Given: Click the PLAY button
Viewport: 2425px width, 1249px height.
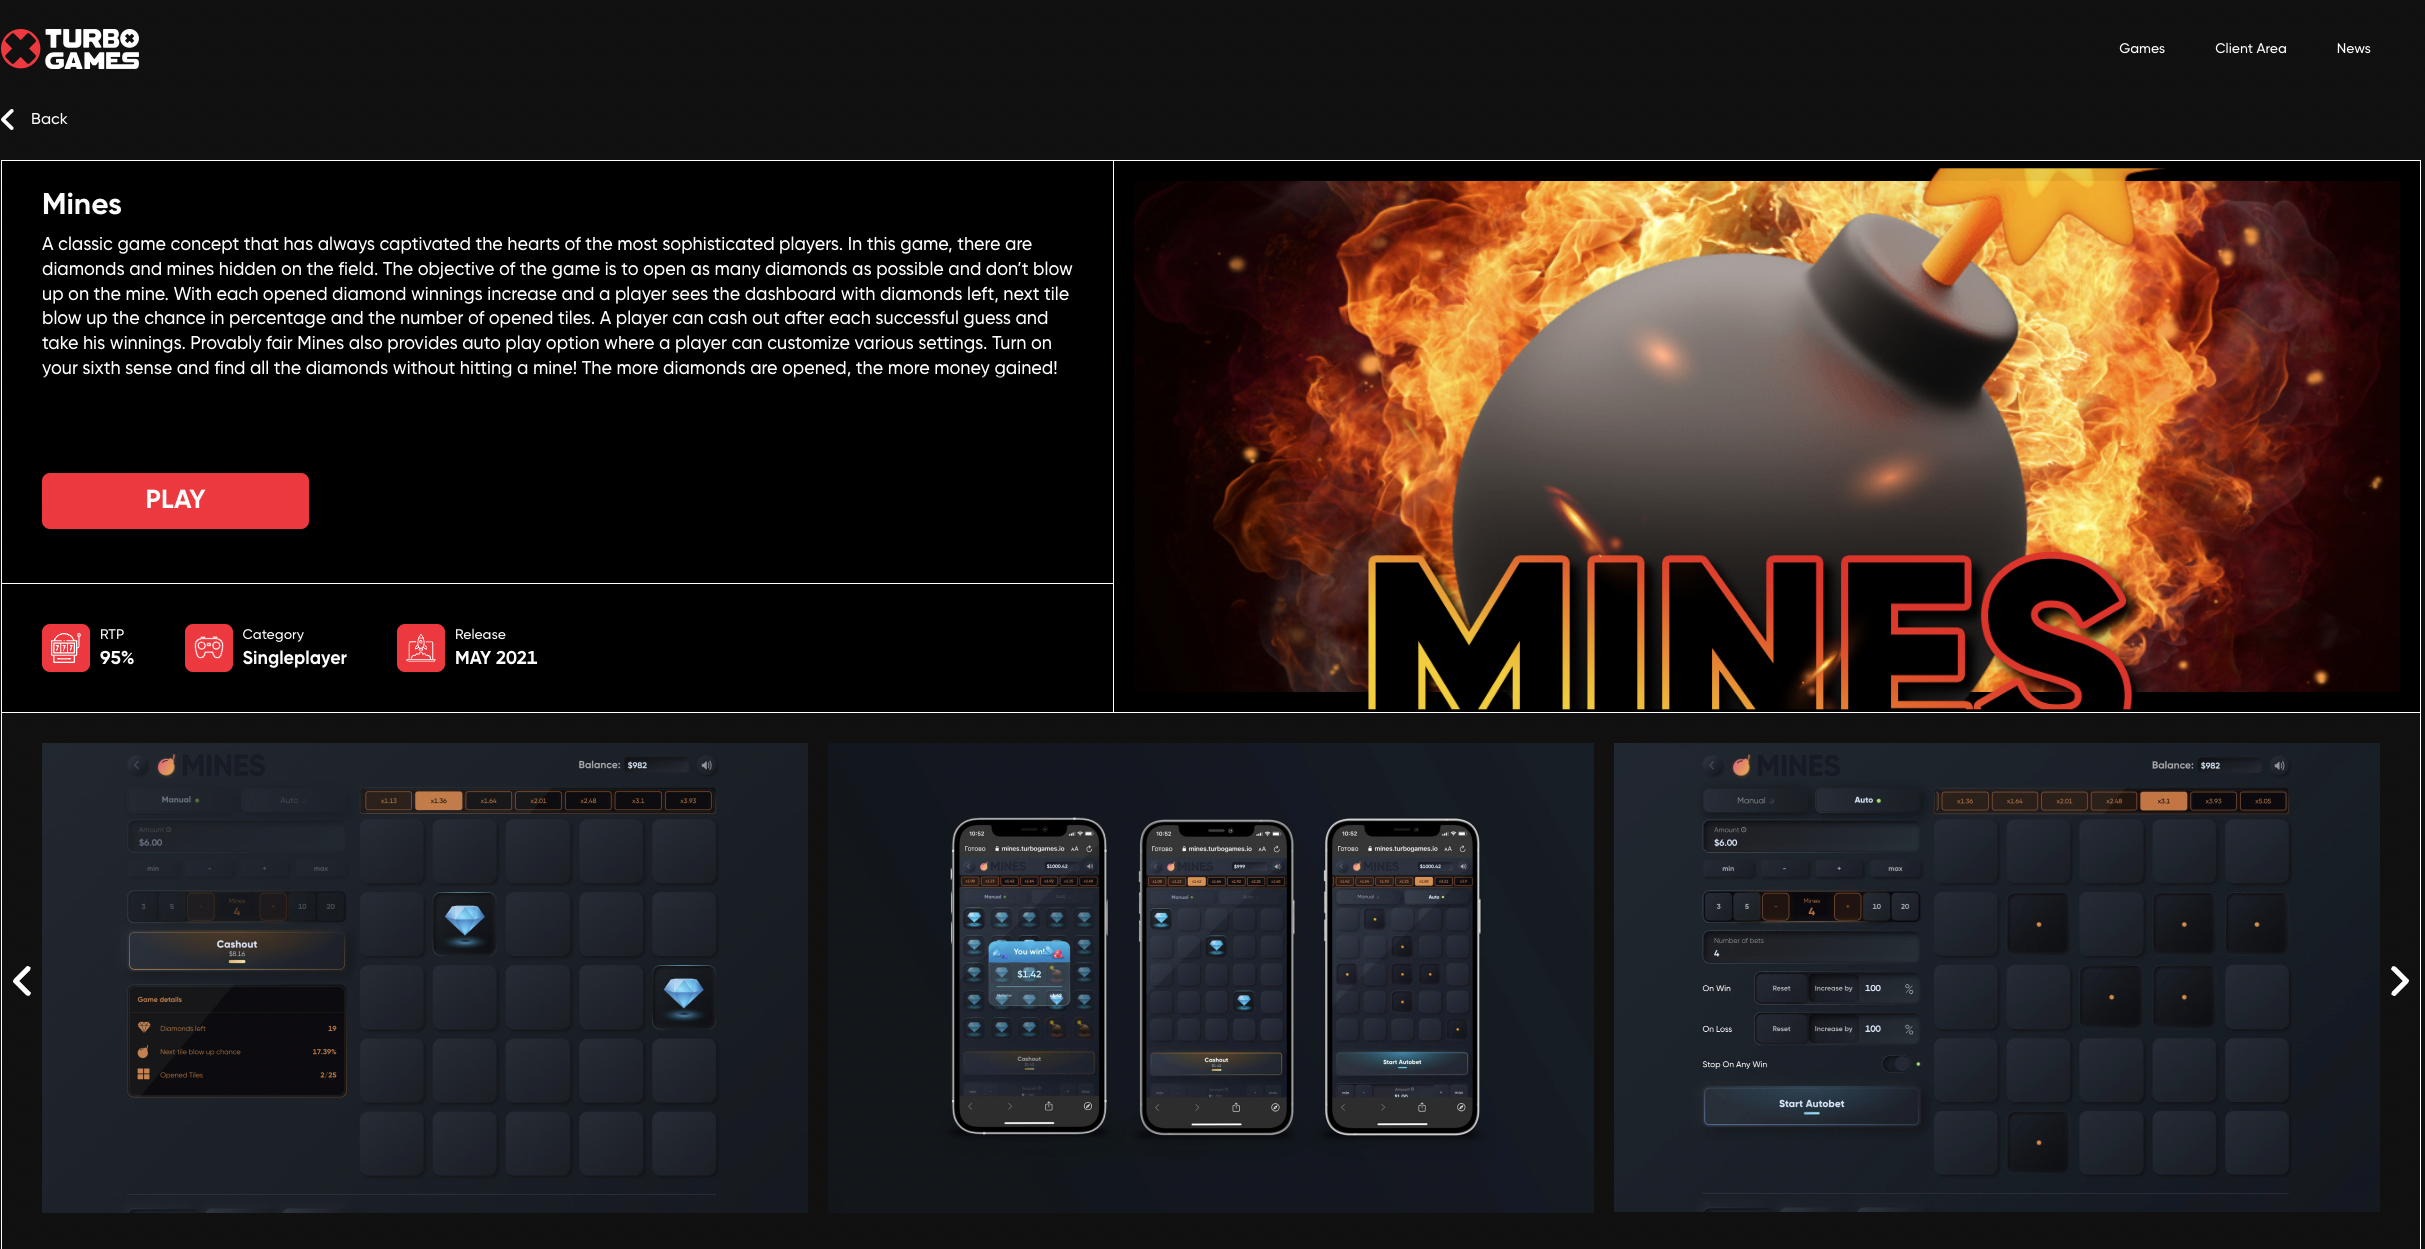Looking at the screenshot, I should tap(175, 500).
